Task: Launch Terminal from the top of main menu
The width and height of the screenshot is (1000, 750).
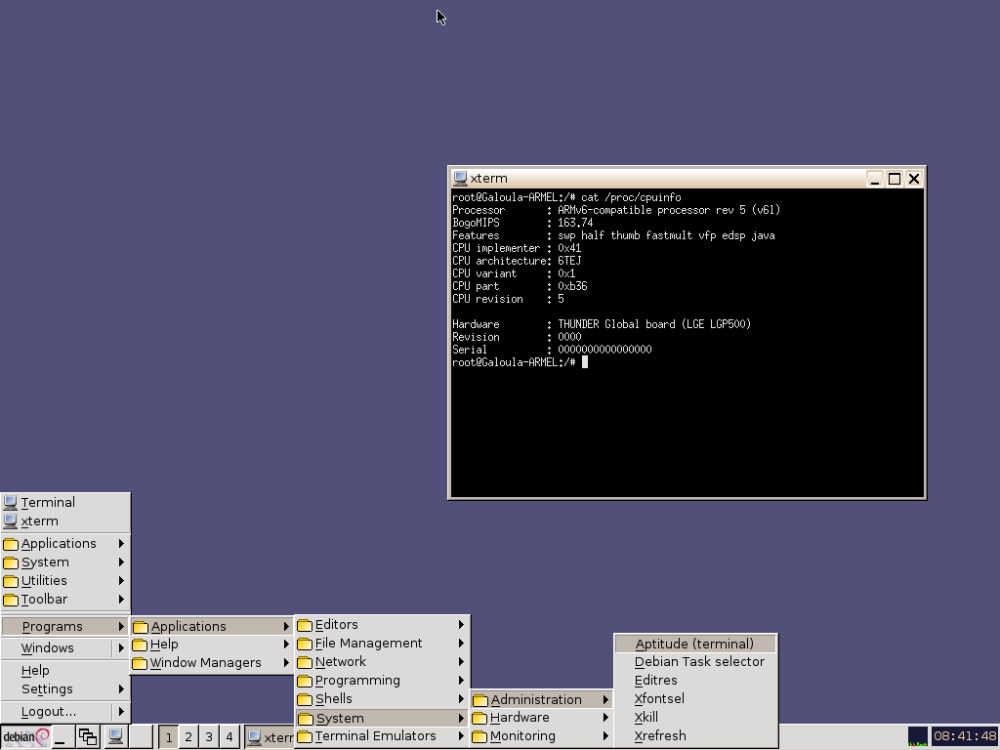Action: 66,503
